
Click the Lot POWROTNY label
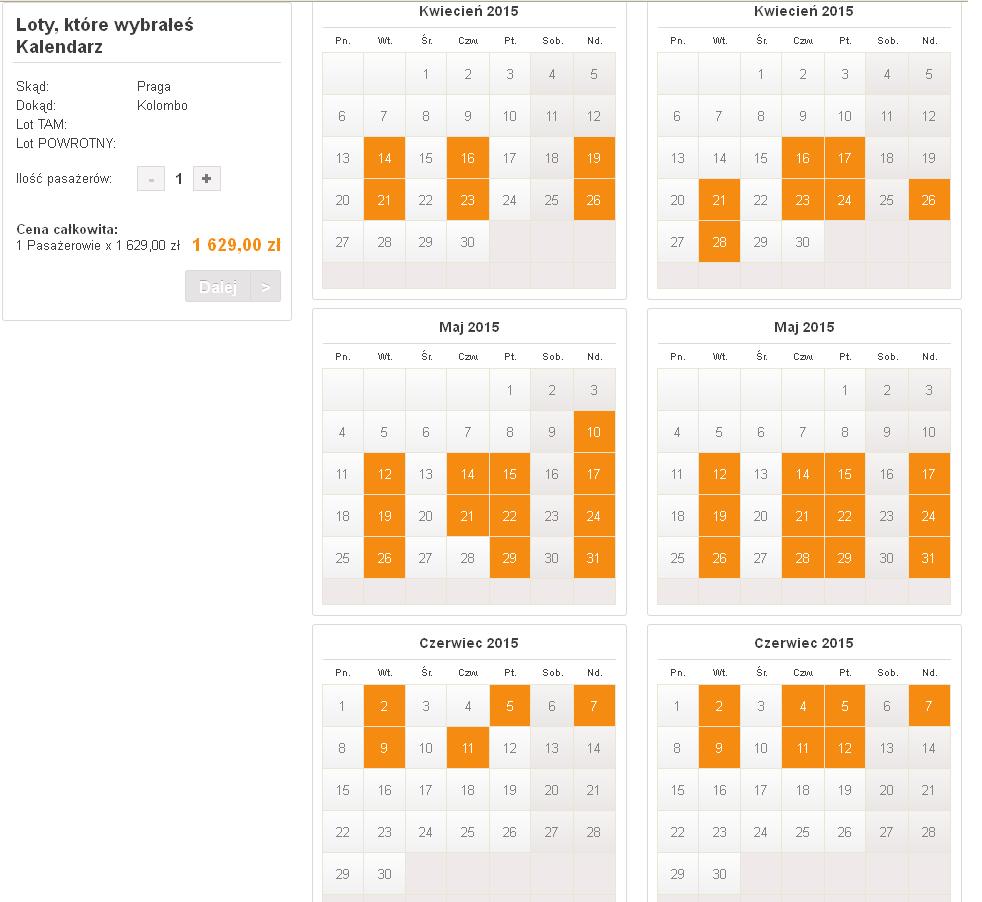coord(66,143)
